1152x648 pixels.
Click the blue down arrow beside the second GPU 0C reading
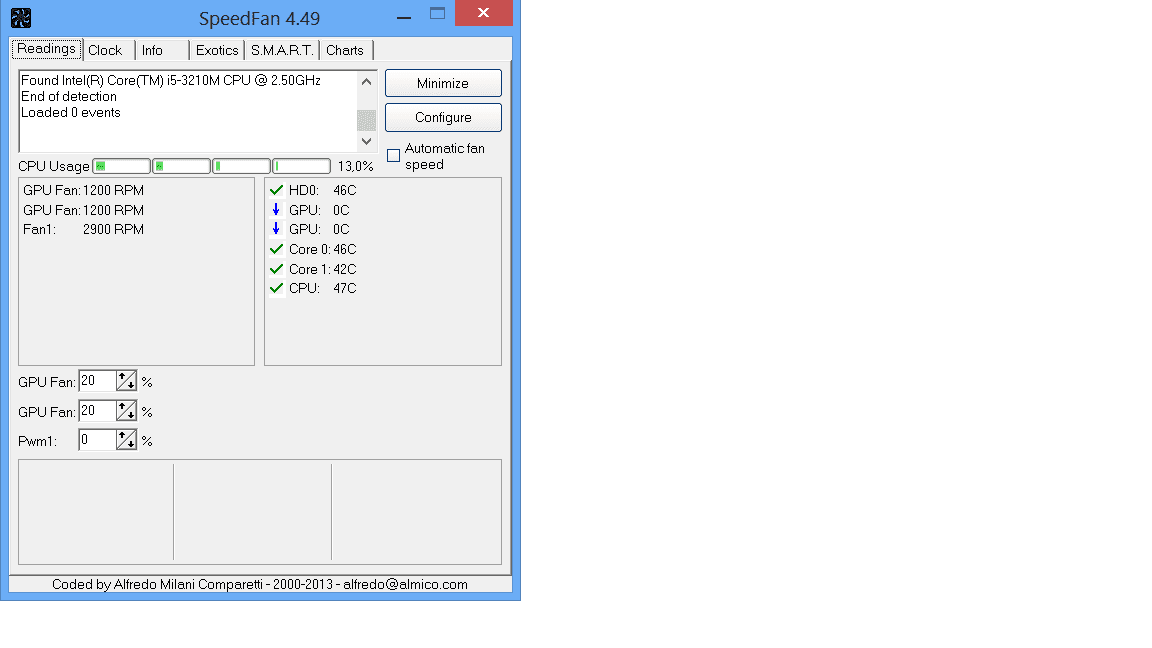pyautogui.click(x=276, y=228)
